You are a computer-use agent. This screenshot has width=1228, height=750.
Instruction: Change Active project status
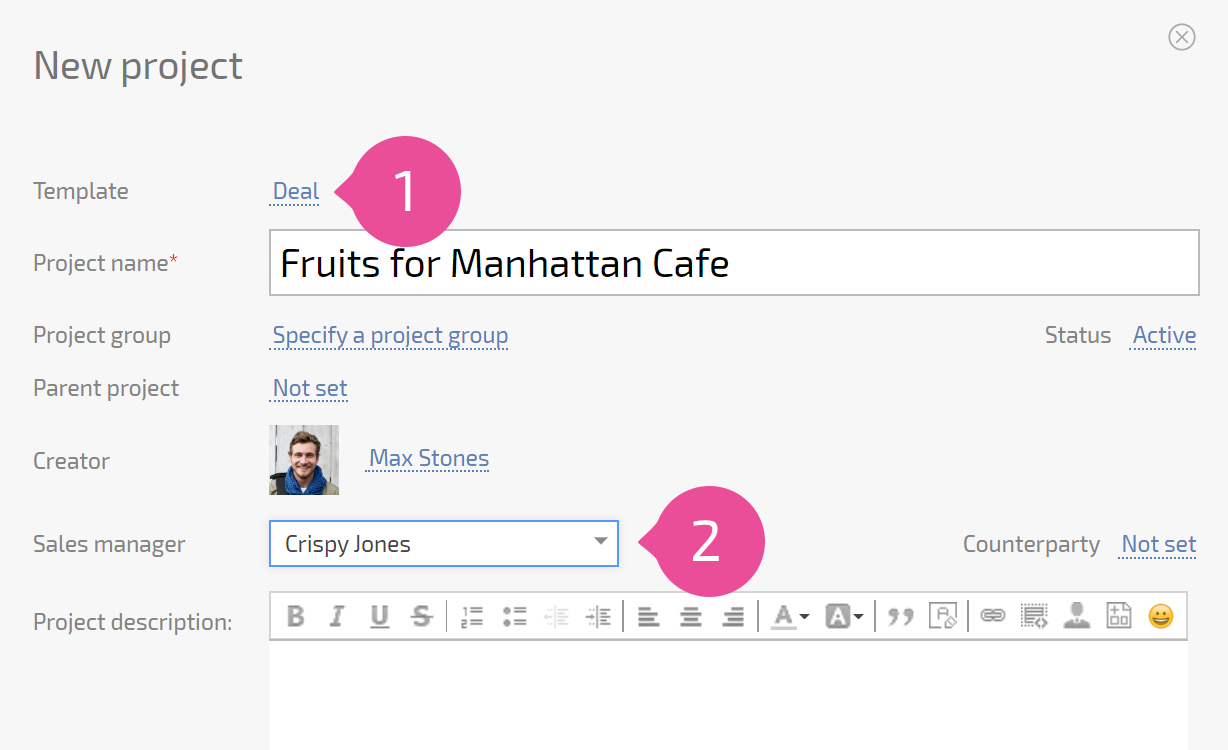tap(1164, 335)
